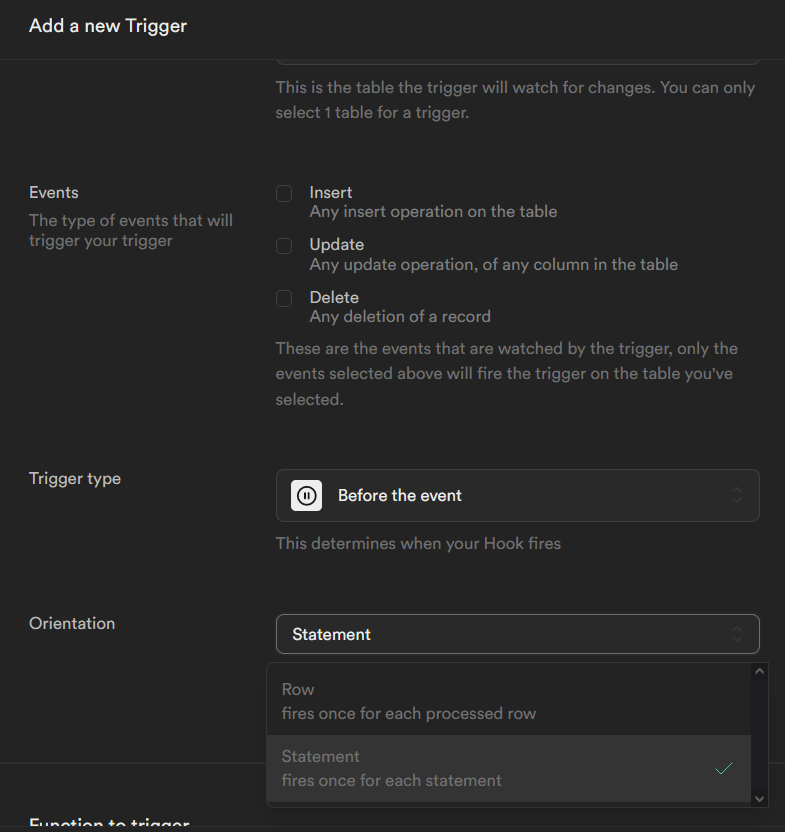Click the 'fires once for each processed row' description
785x832 pixels.
[x=409, y=714]
